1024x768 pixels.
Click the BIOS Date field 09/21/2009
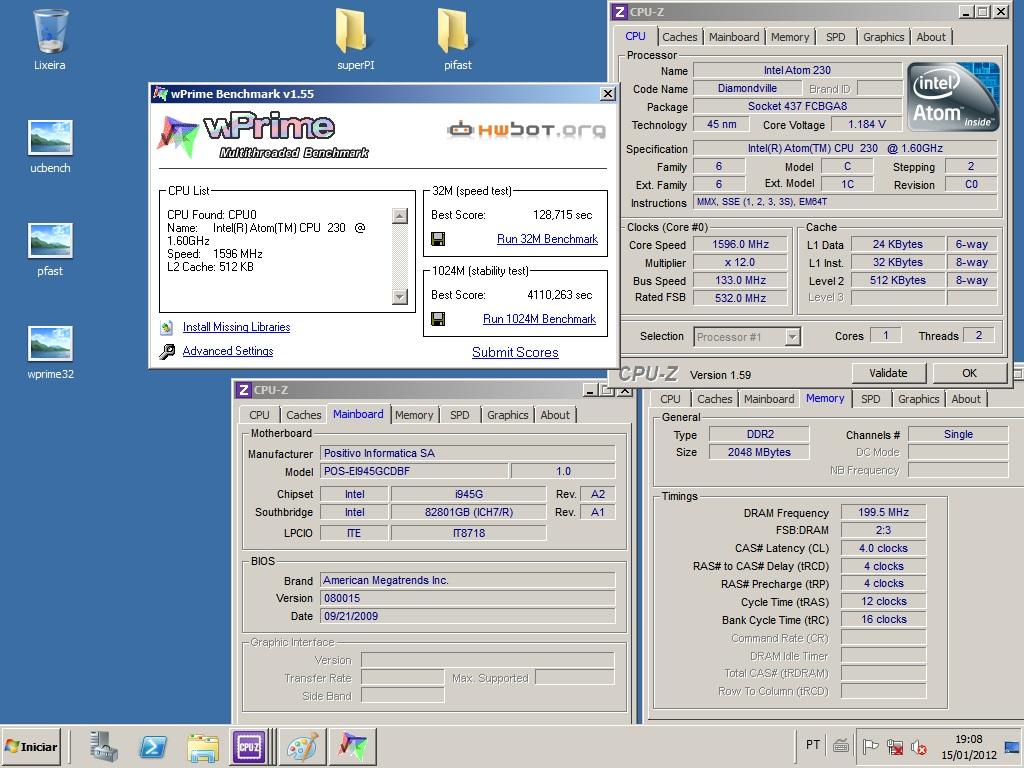(x=468, y=616)
